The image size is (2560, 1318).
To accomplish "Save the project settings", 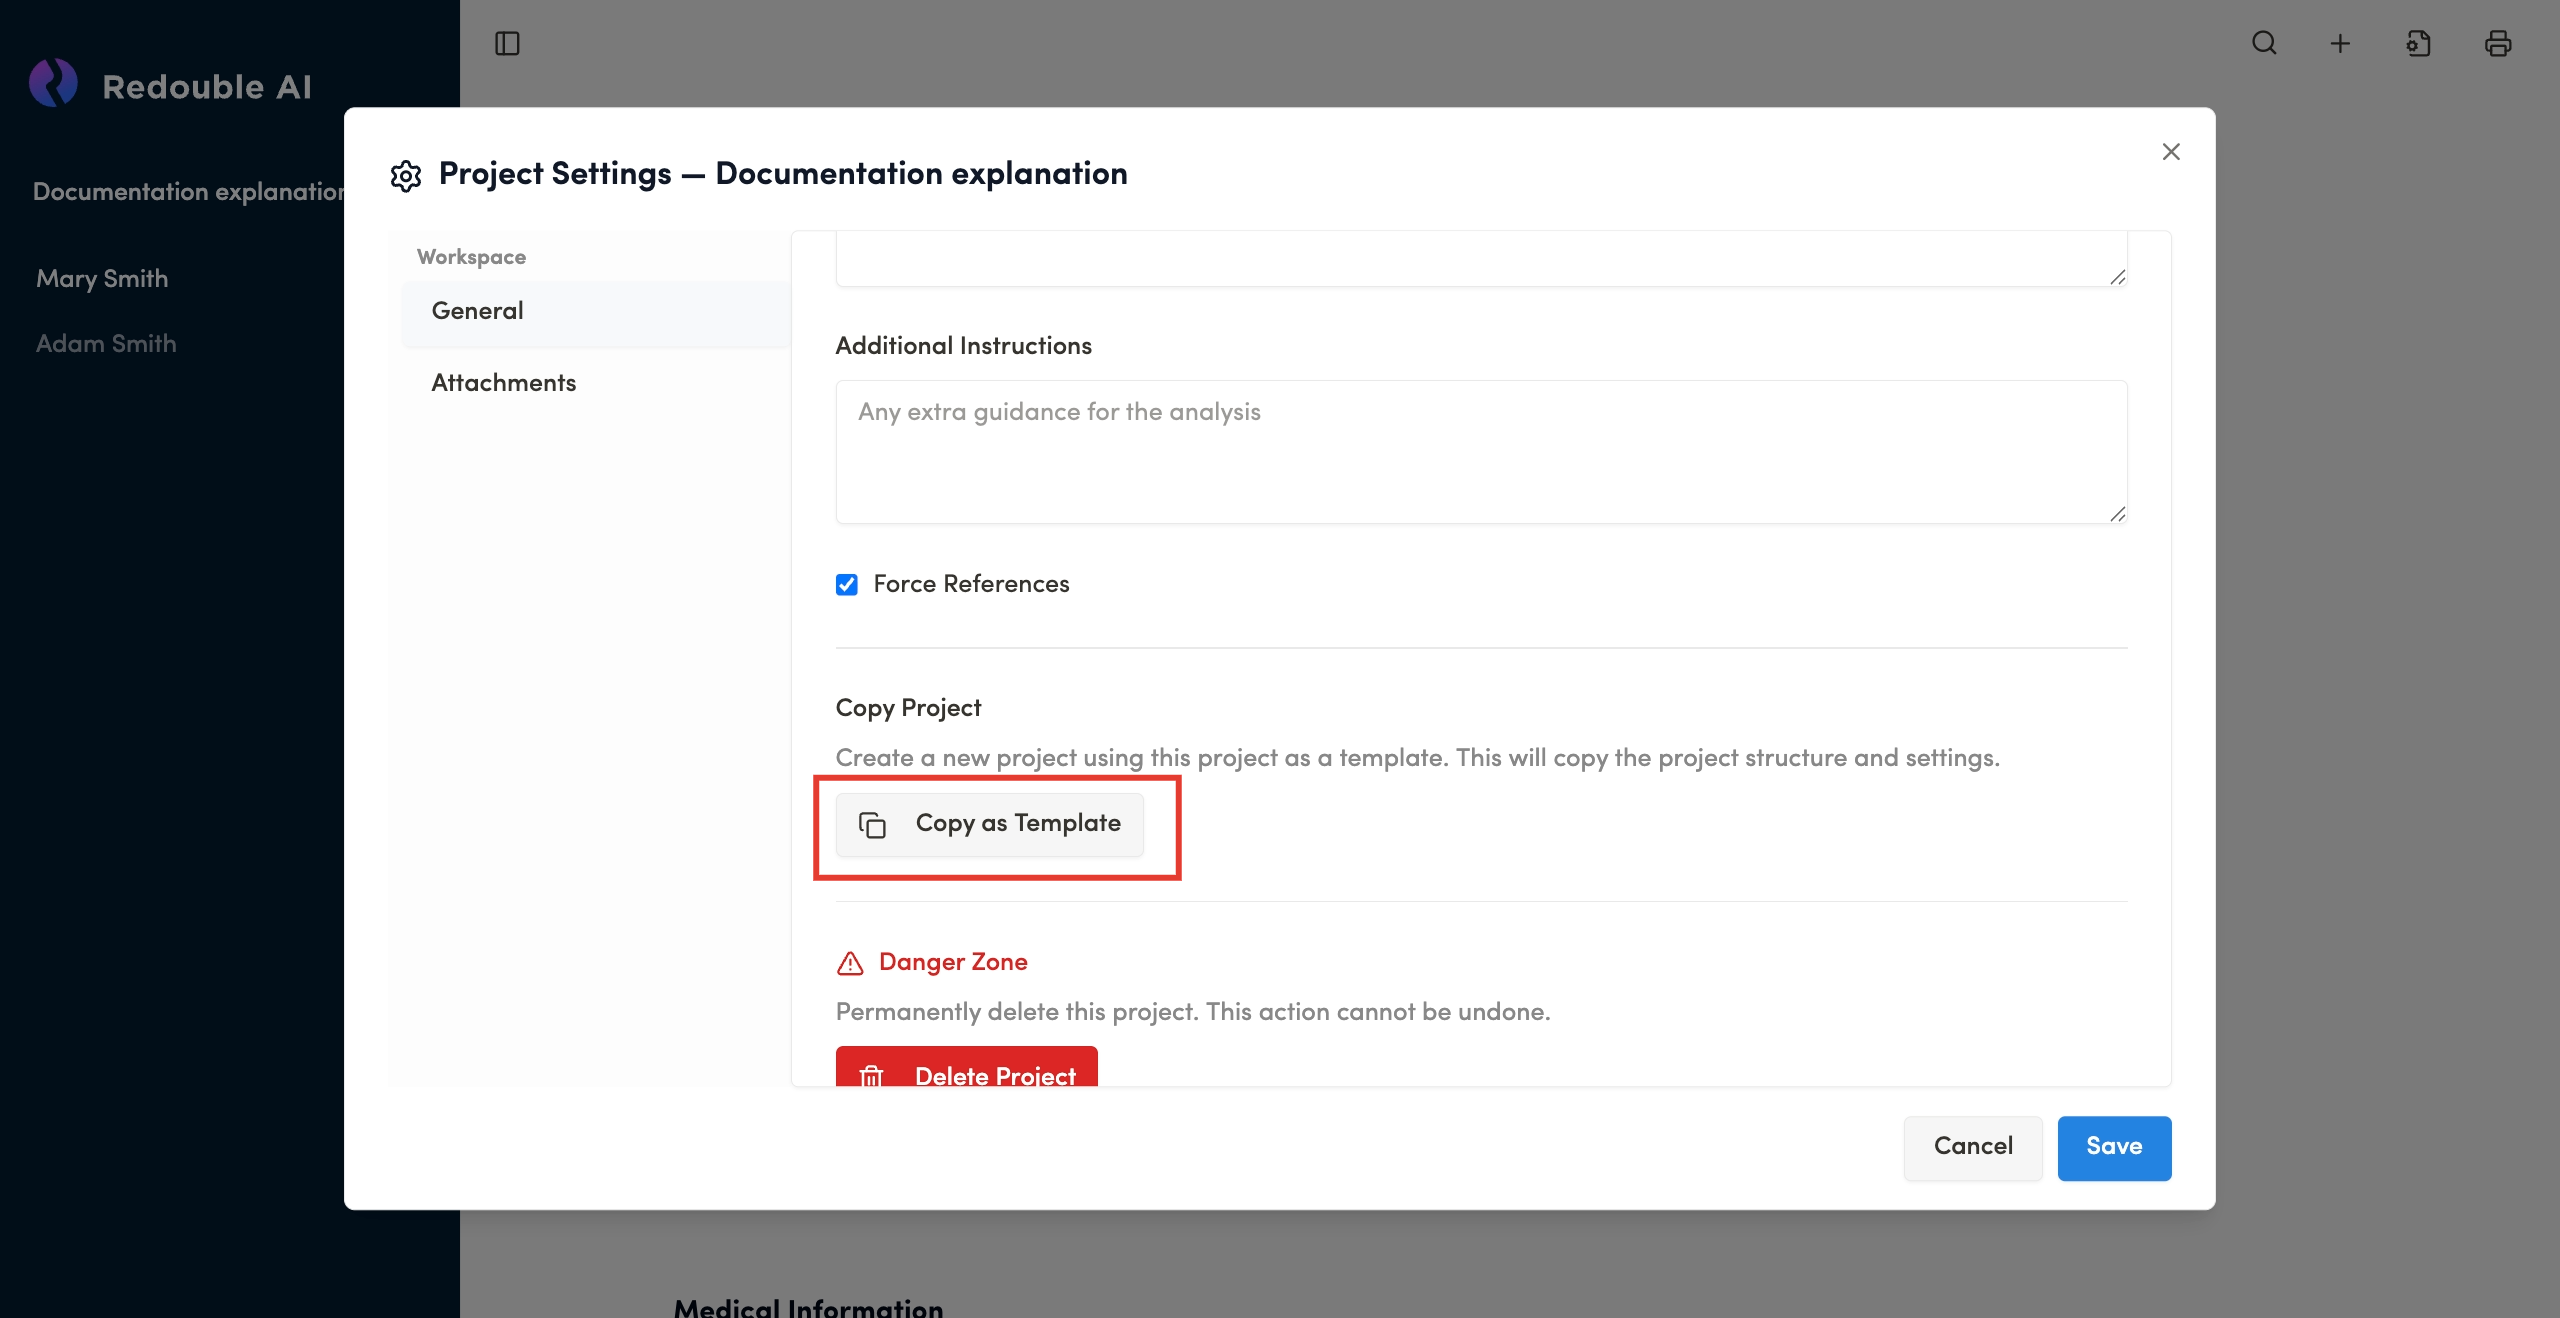I will tap(2113, 1147).
